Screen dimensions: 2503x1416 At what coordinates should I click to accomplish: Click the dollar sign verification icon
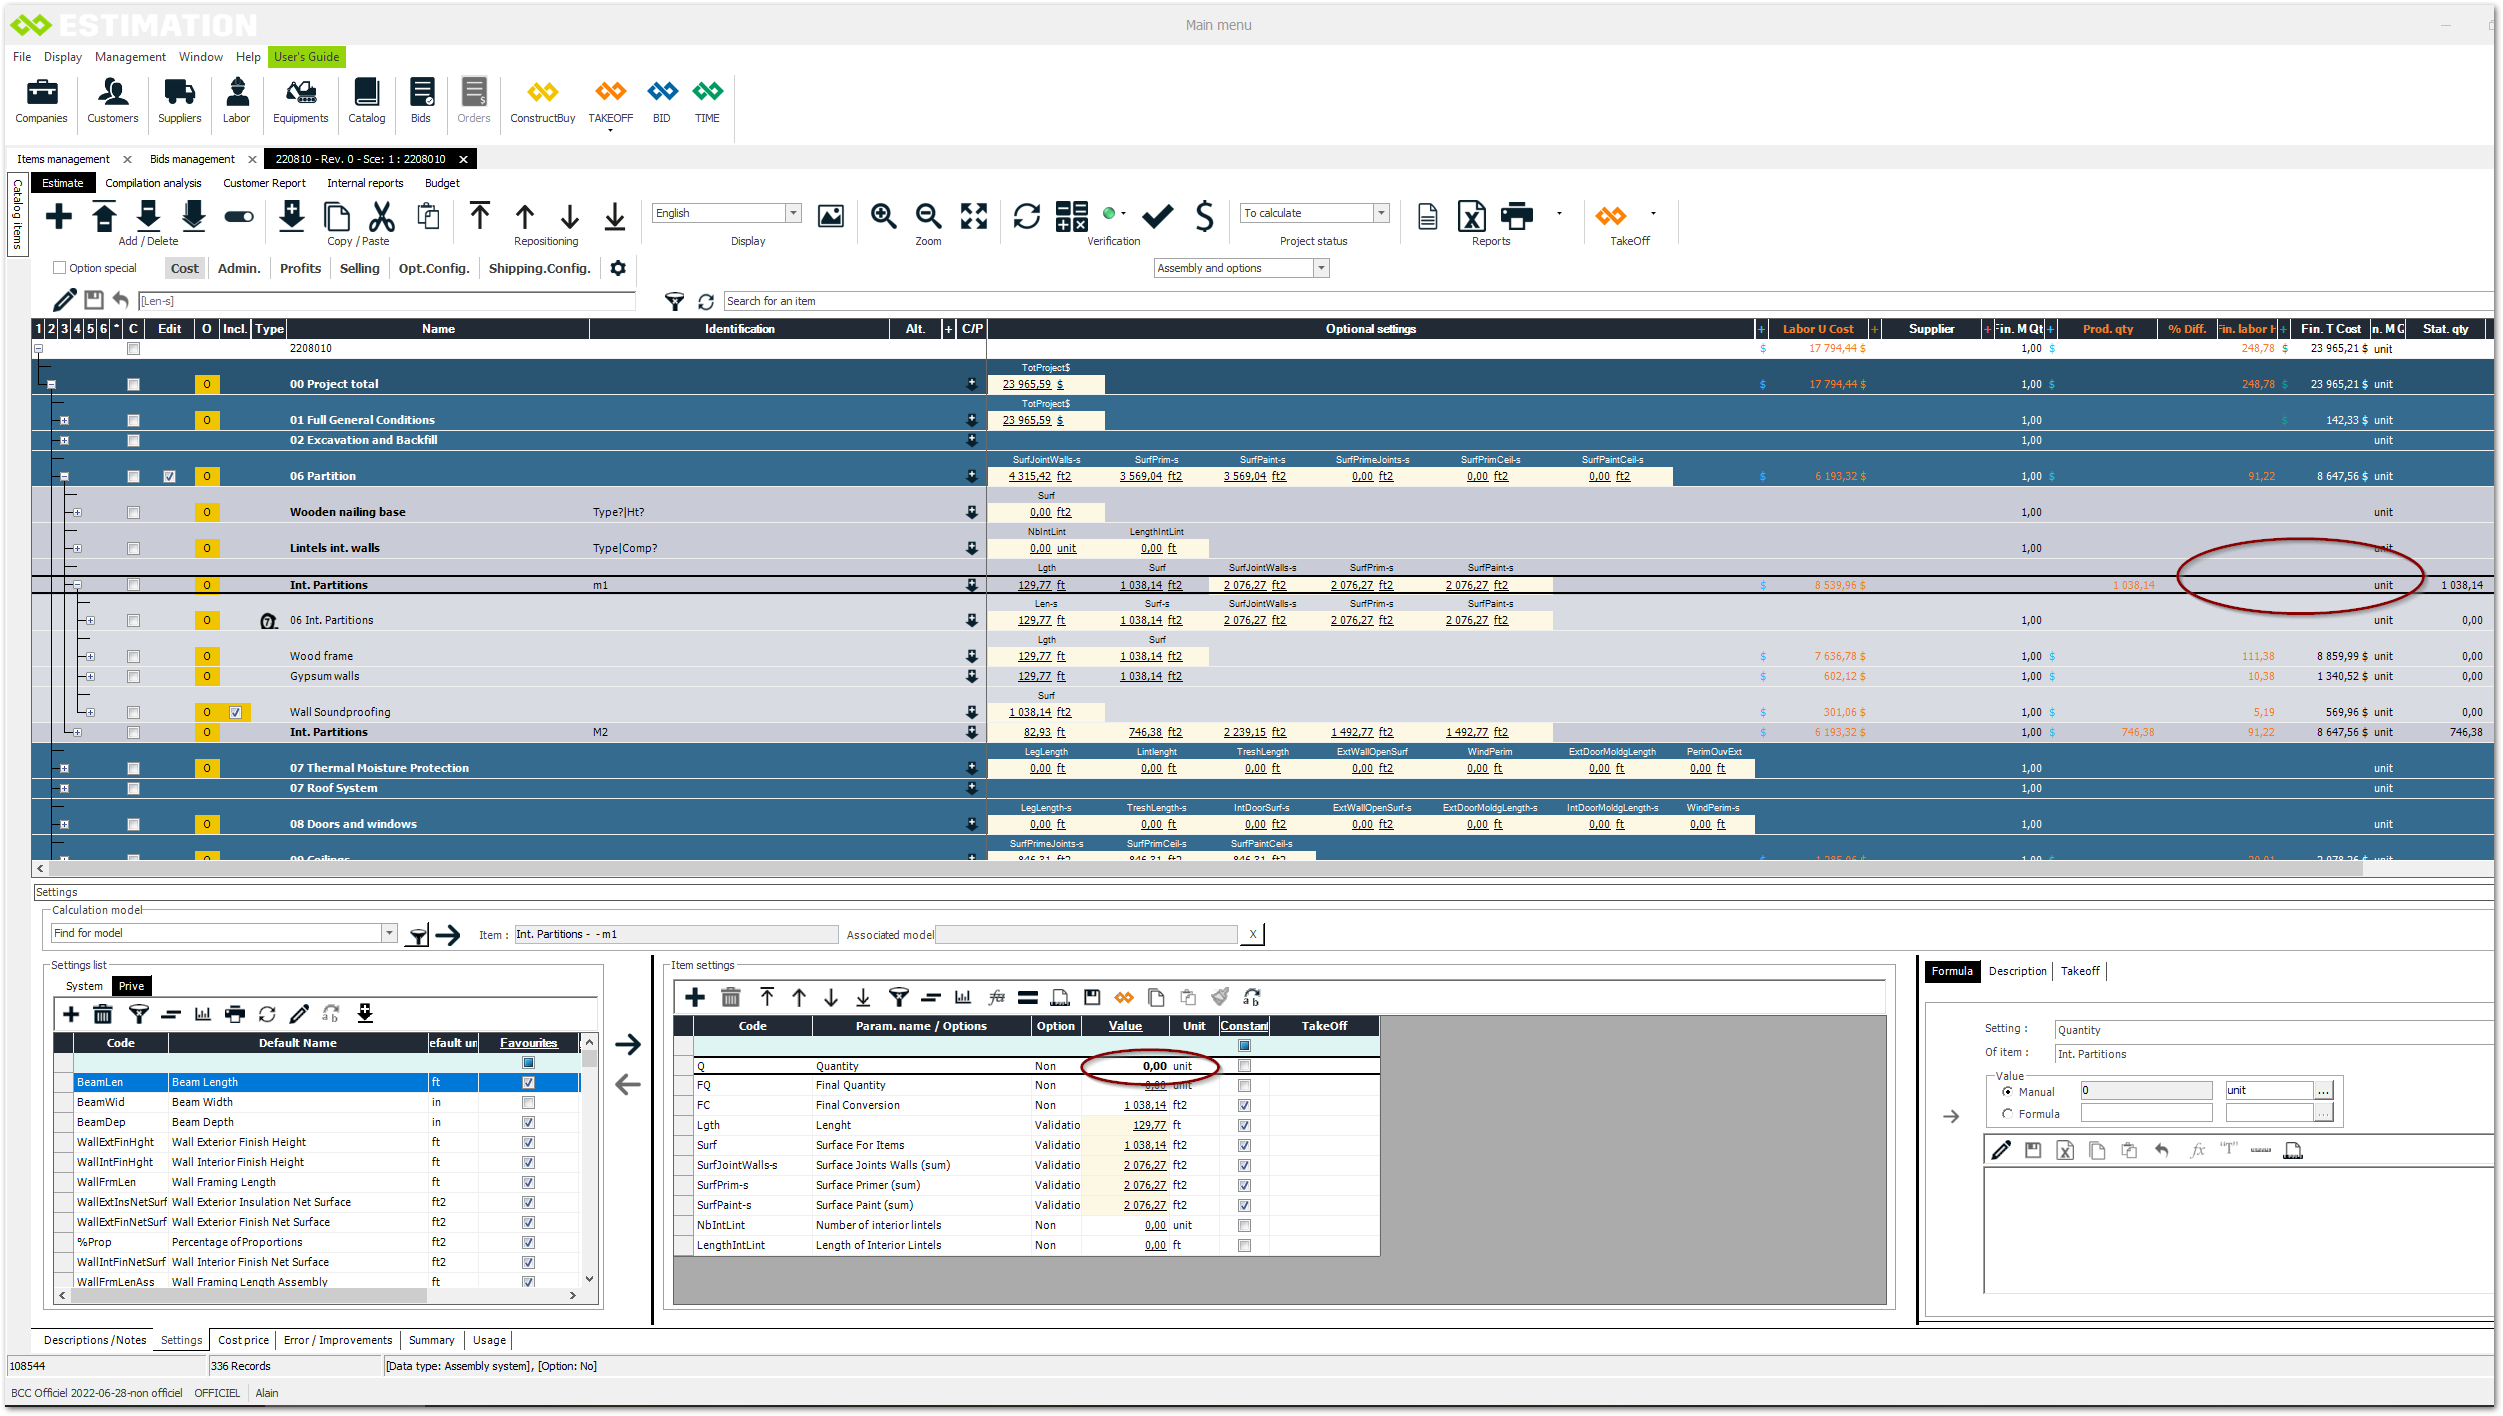coord(1204,216)
